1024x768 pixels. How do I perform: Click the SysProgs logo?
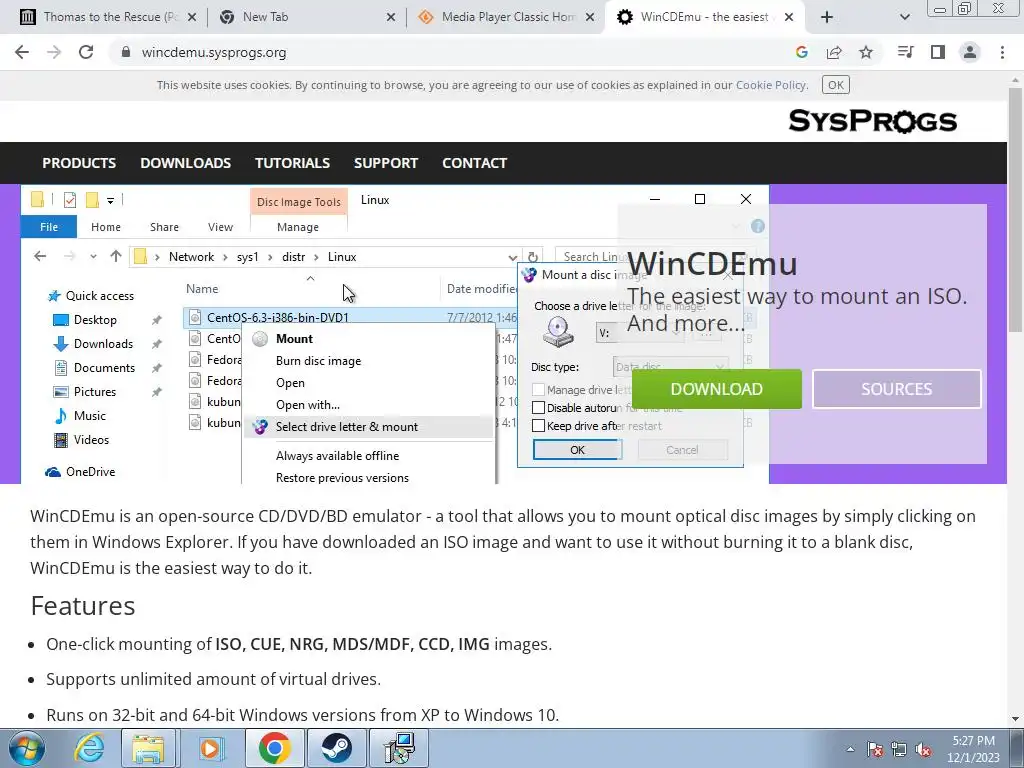pos(872,121)
